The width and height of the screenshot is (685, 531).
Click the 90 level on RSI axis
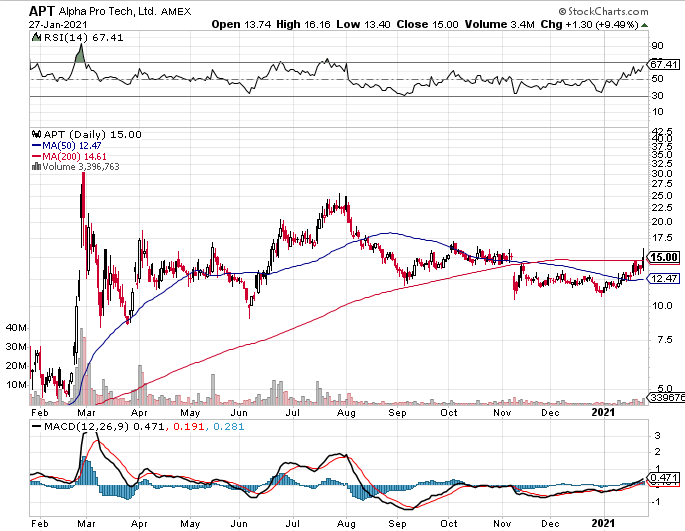click(657, 46)
